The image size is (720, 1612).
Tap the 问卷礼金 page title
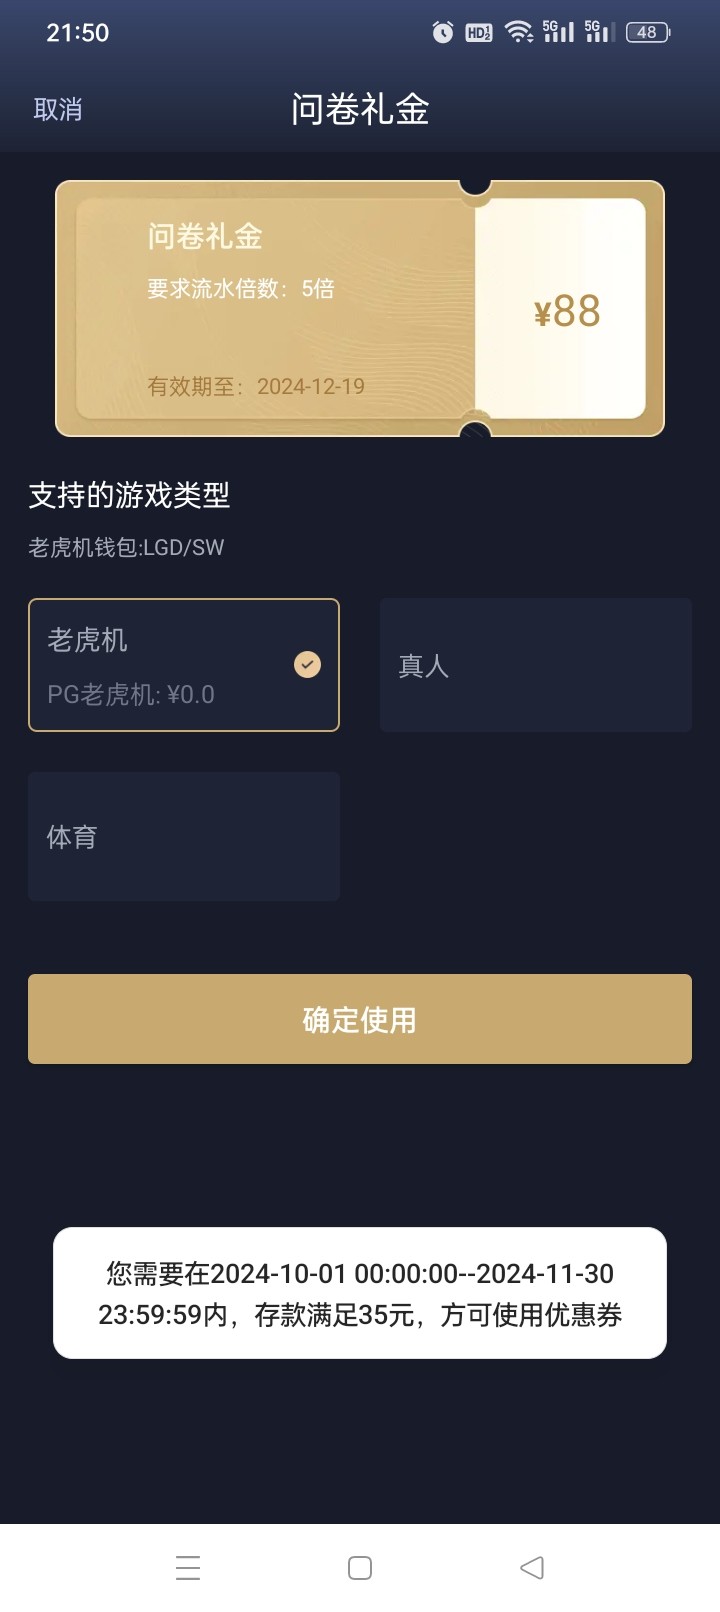point(360,109)
